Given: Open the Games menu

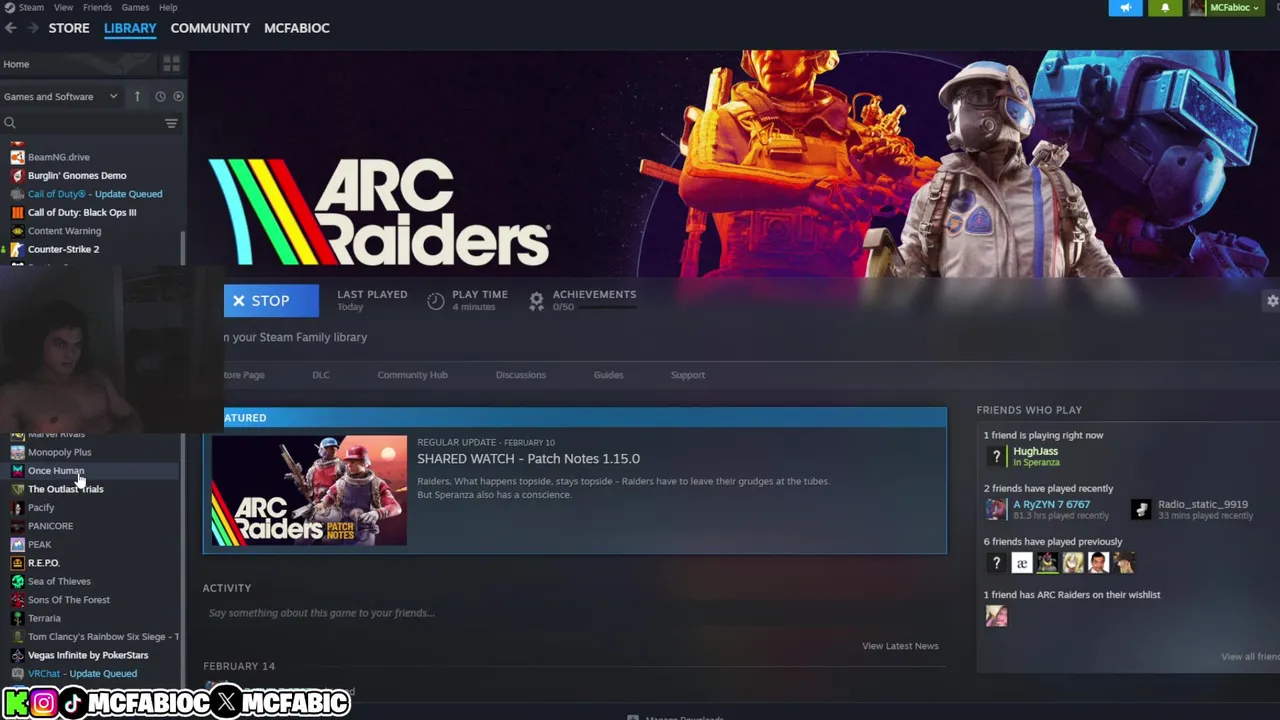Looking at the screenshot, I should 135,7.
